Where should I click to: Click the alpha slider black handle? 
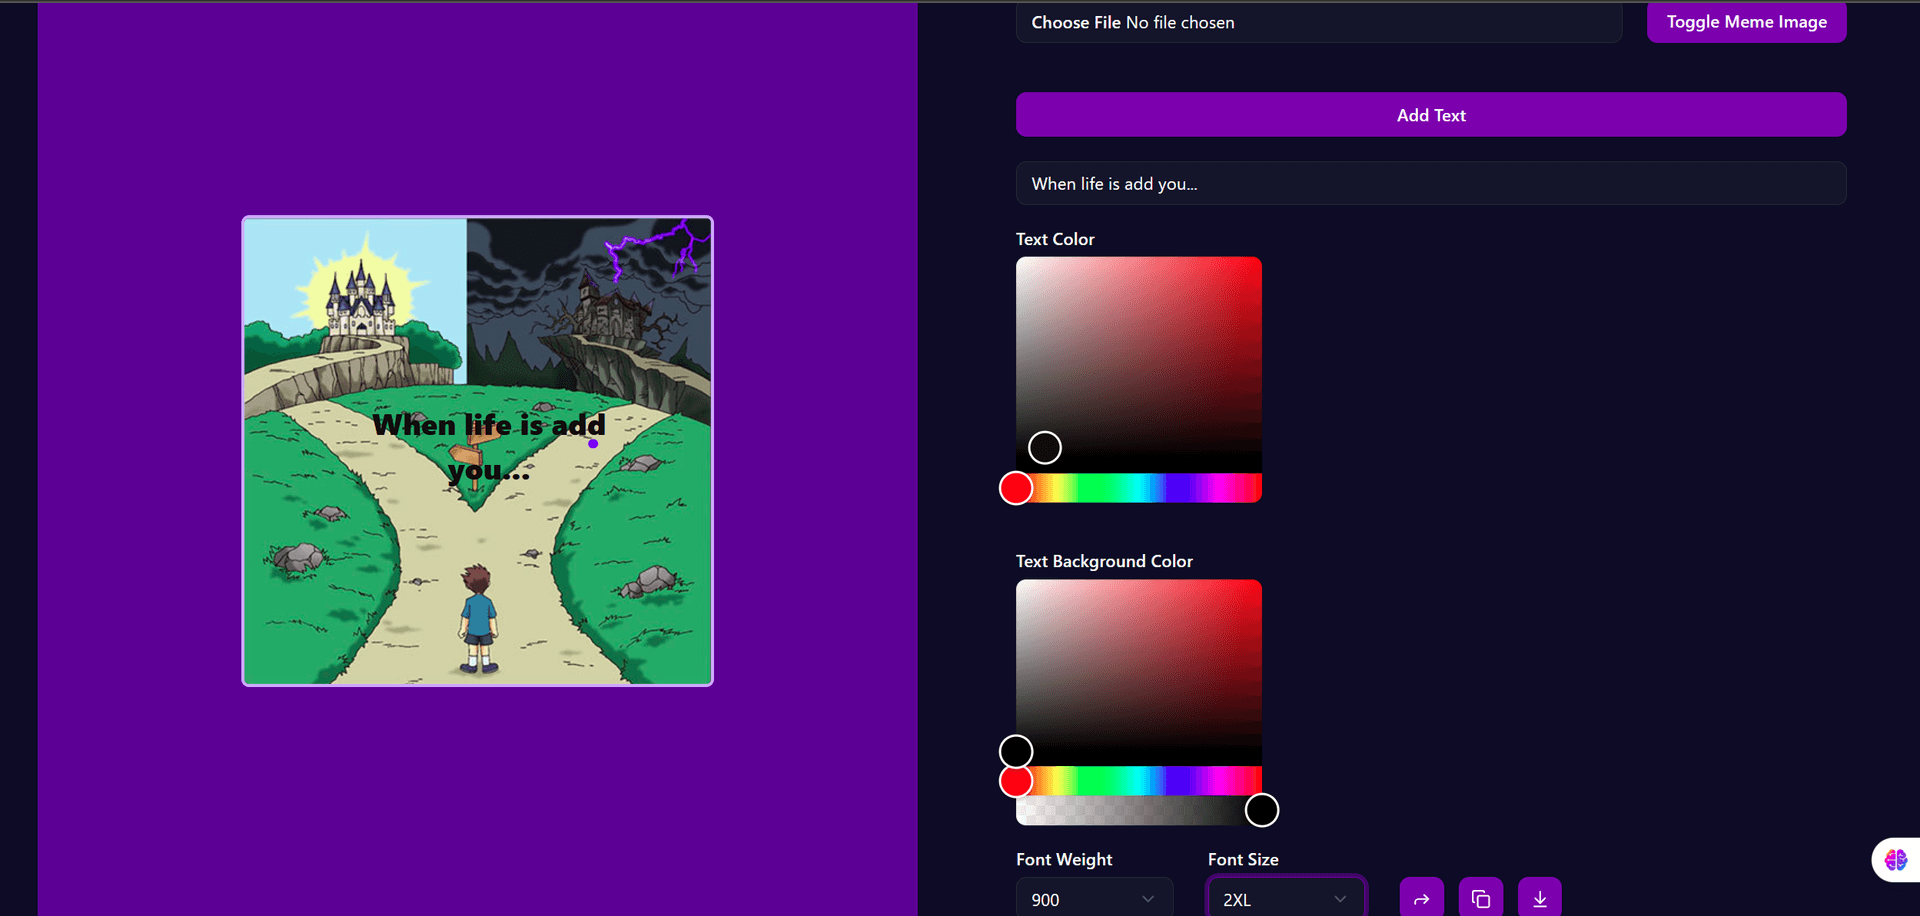[x=1262, y=810]
